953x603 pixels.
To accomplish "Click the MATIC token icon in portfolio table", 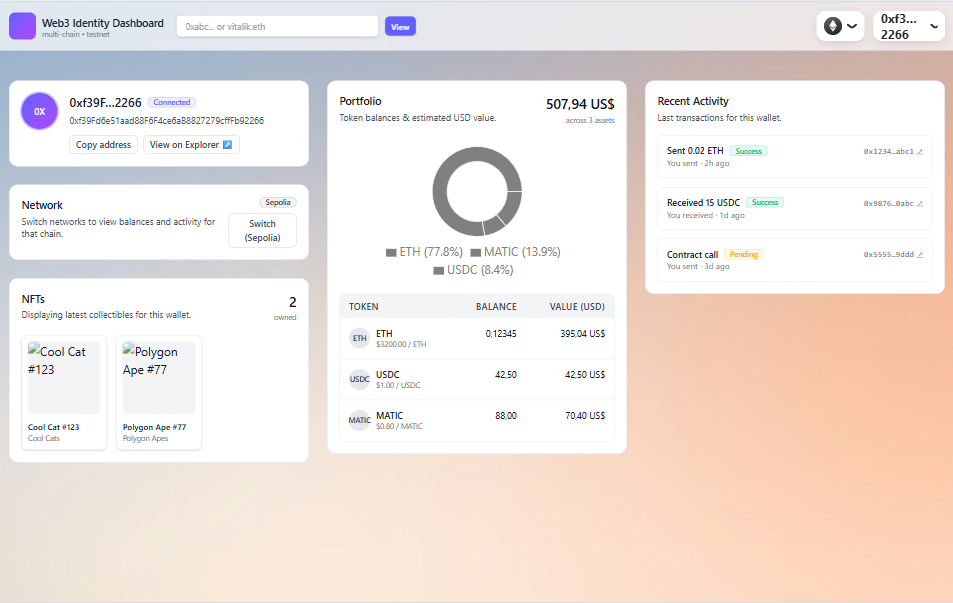I will pos(359,420).
